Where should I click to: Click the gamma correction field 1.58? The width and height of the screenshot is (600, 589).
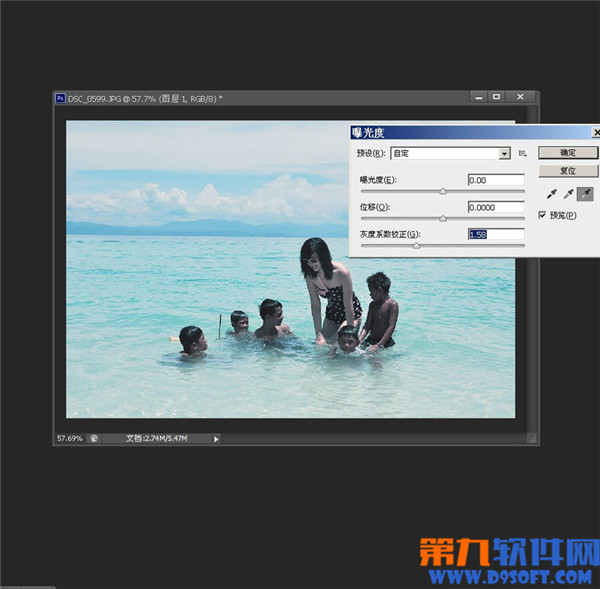(x=496, y=235)
